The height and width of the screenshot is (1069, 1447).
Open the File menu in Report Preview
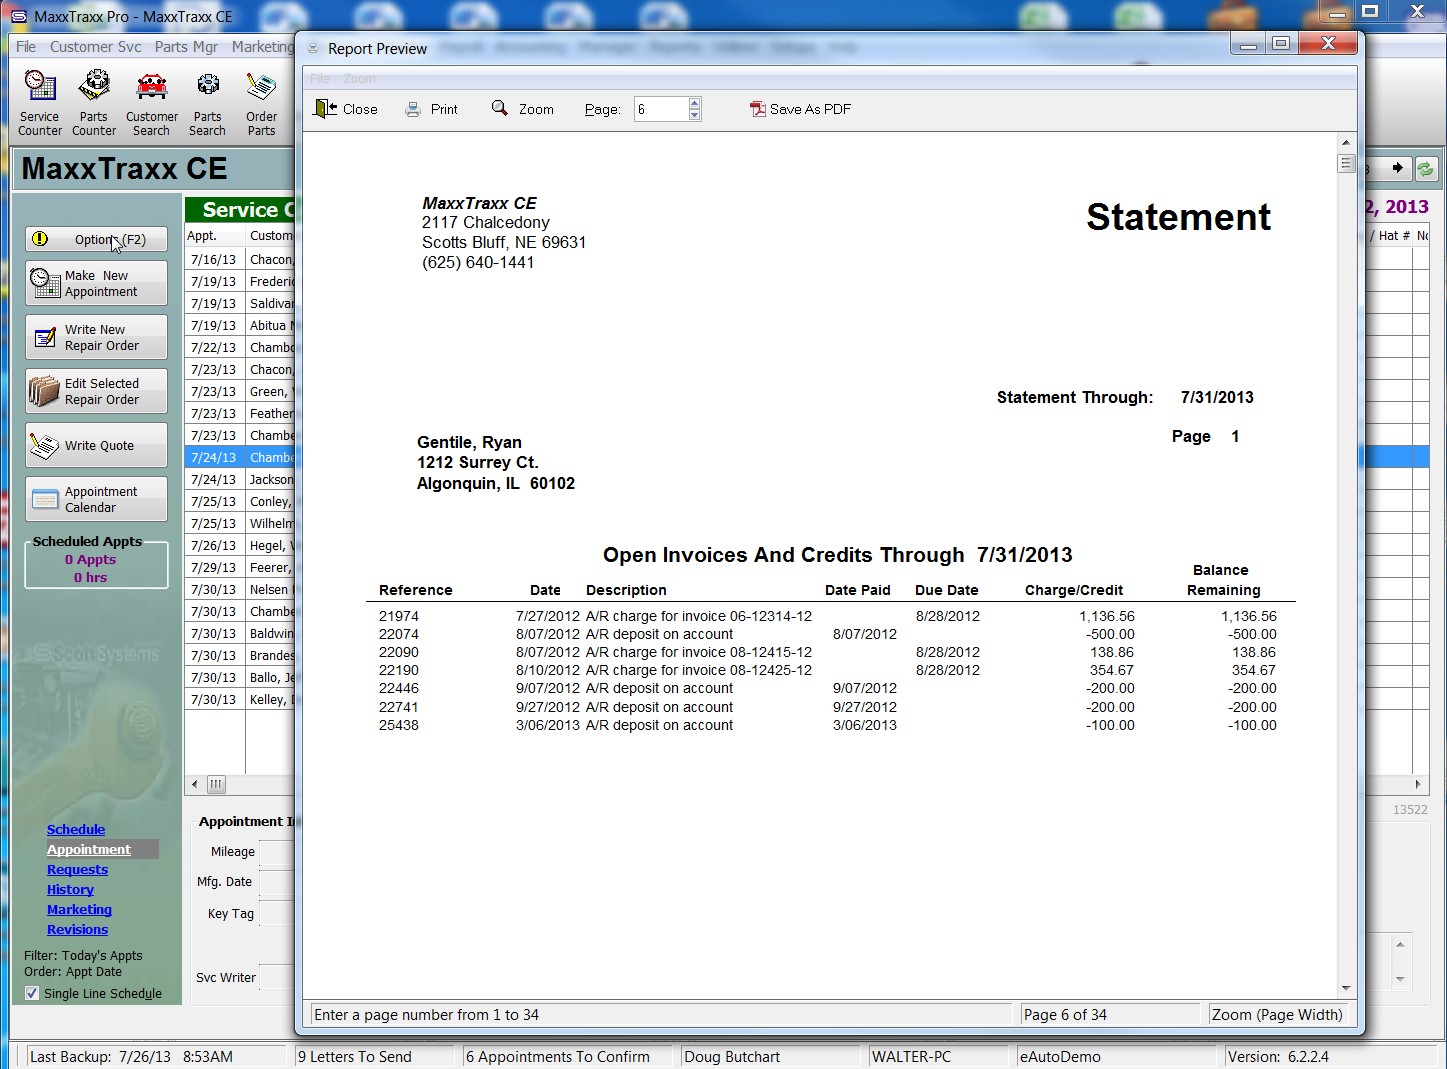(320, 79)
